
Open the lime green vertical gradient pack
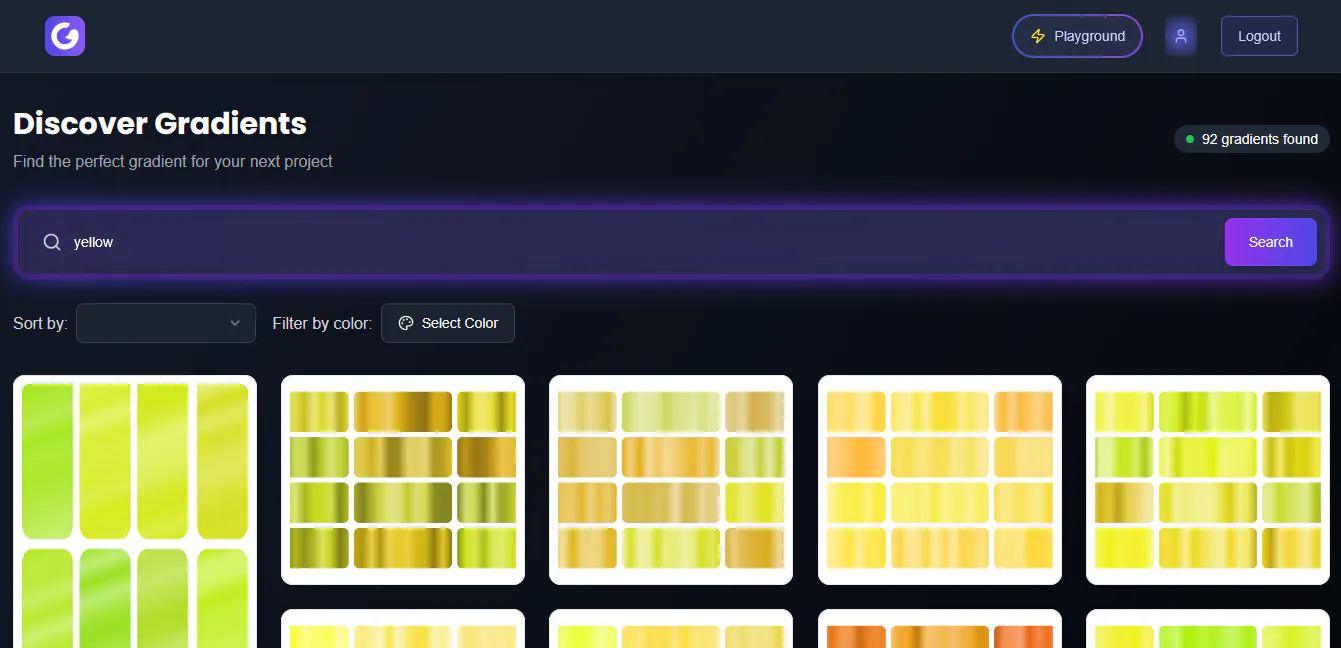135,512
